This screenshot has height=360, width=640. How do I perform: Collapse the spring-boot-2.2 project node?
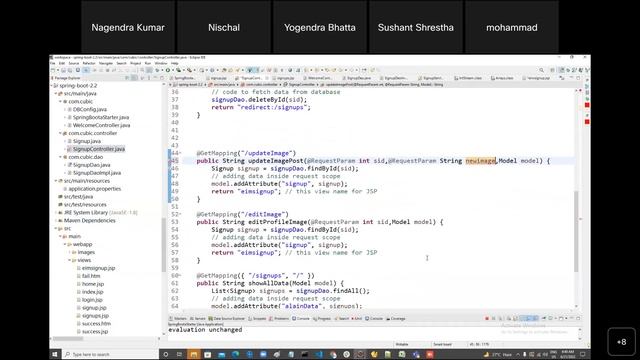pyautogui.click(x=52, y=86)
